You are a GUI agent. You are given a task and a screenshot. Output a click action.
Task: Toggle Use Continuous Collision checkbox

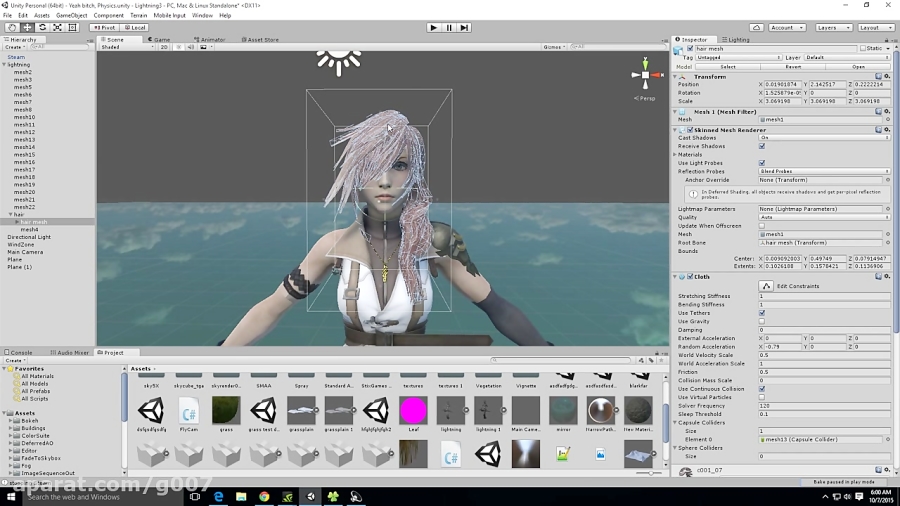[x=762, y=389]
